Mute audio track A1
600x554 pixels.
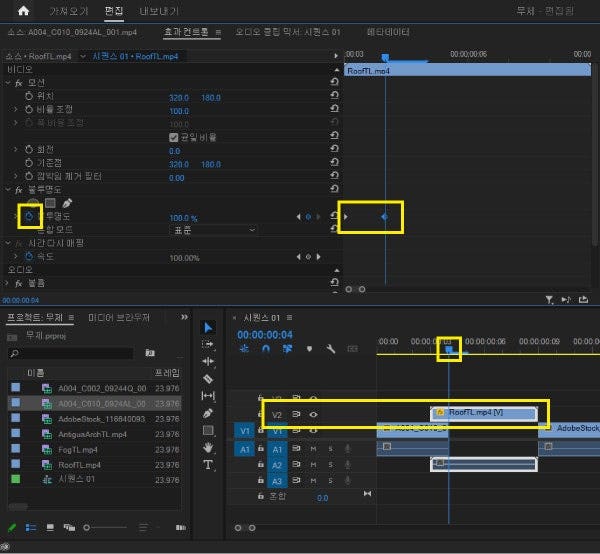point(313,449)
